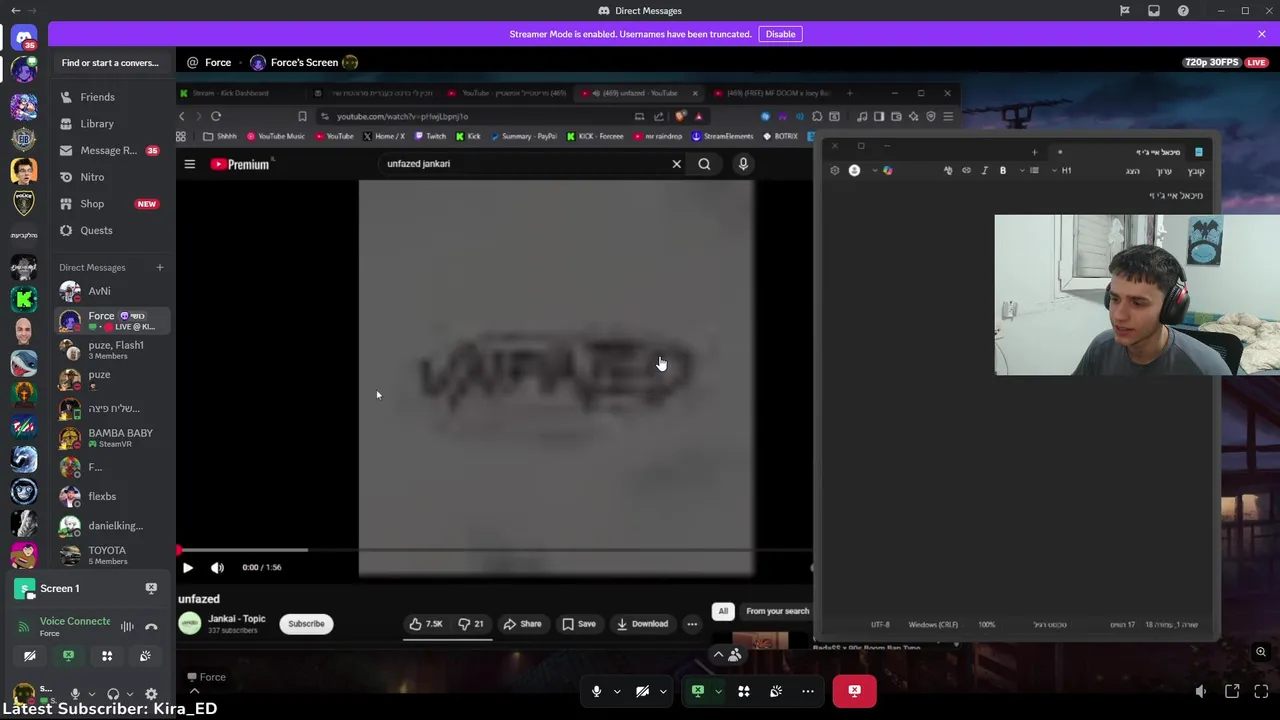The width and height of the screenshot is (1280, 720).
Task: Open Discord user settings gear
Action: 151,694
